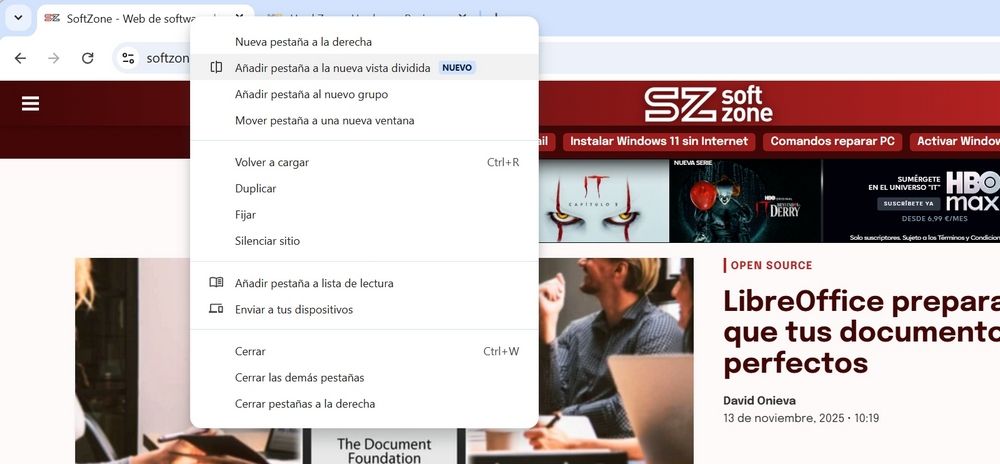Click the reading list book icon

tap(216, 282)
